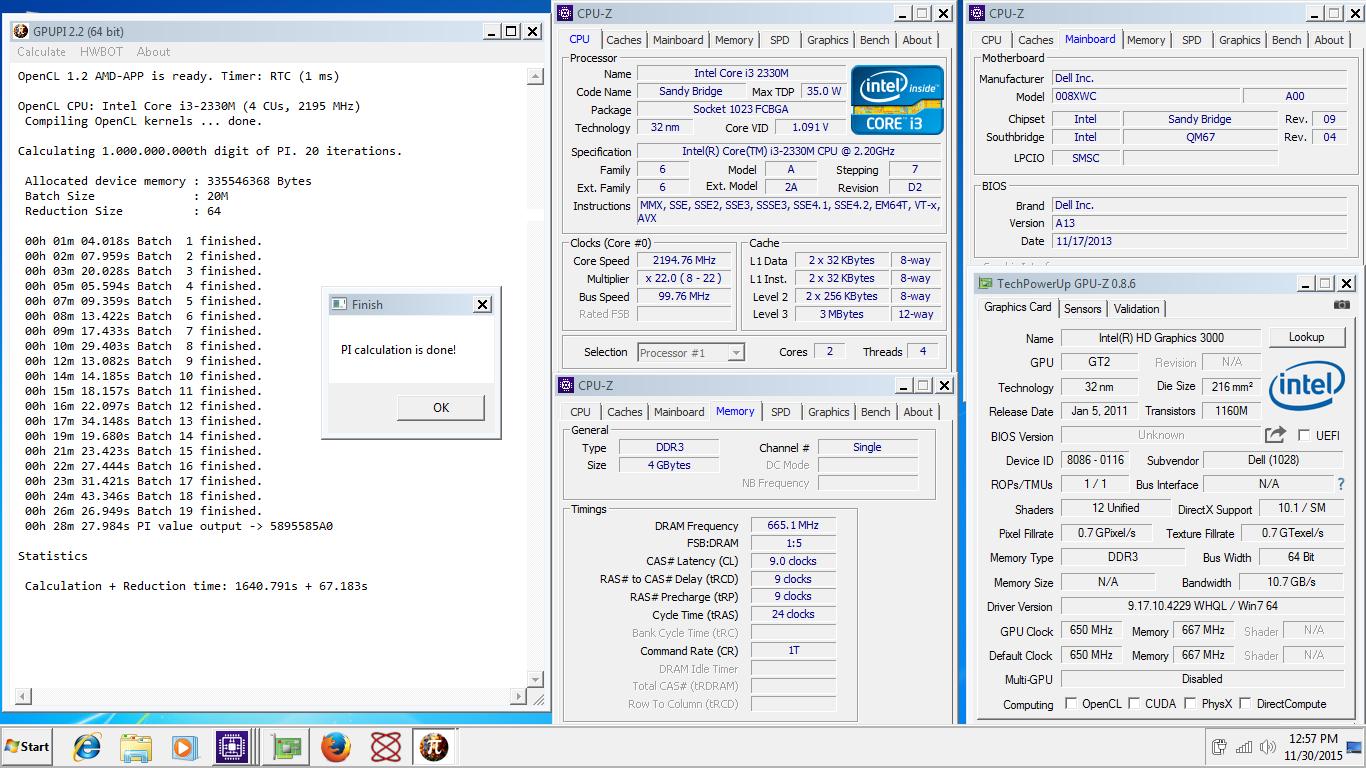Click the mainboard Model 008XWC field
The width and height of the screenshot is (1366, 768).
[x=1145, y=96]
